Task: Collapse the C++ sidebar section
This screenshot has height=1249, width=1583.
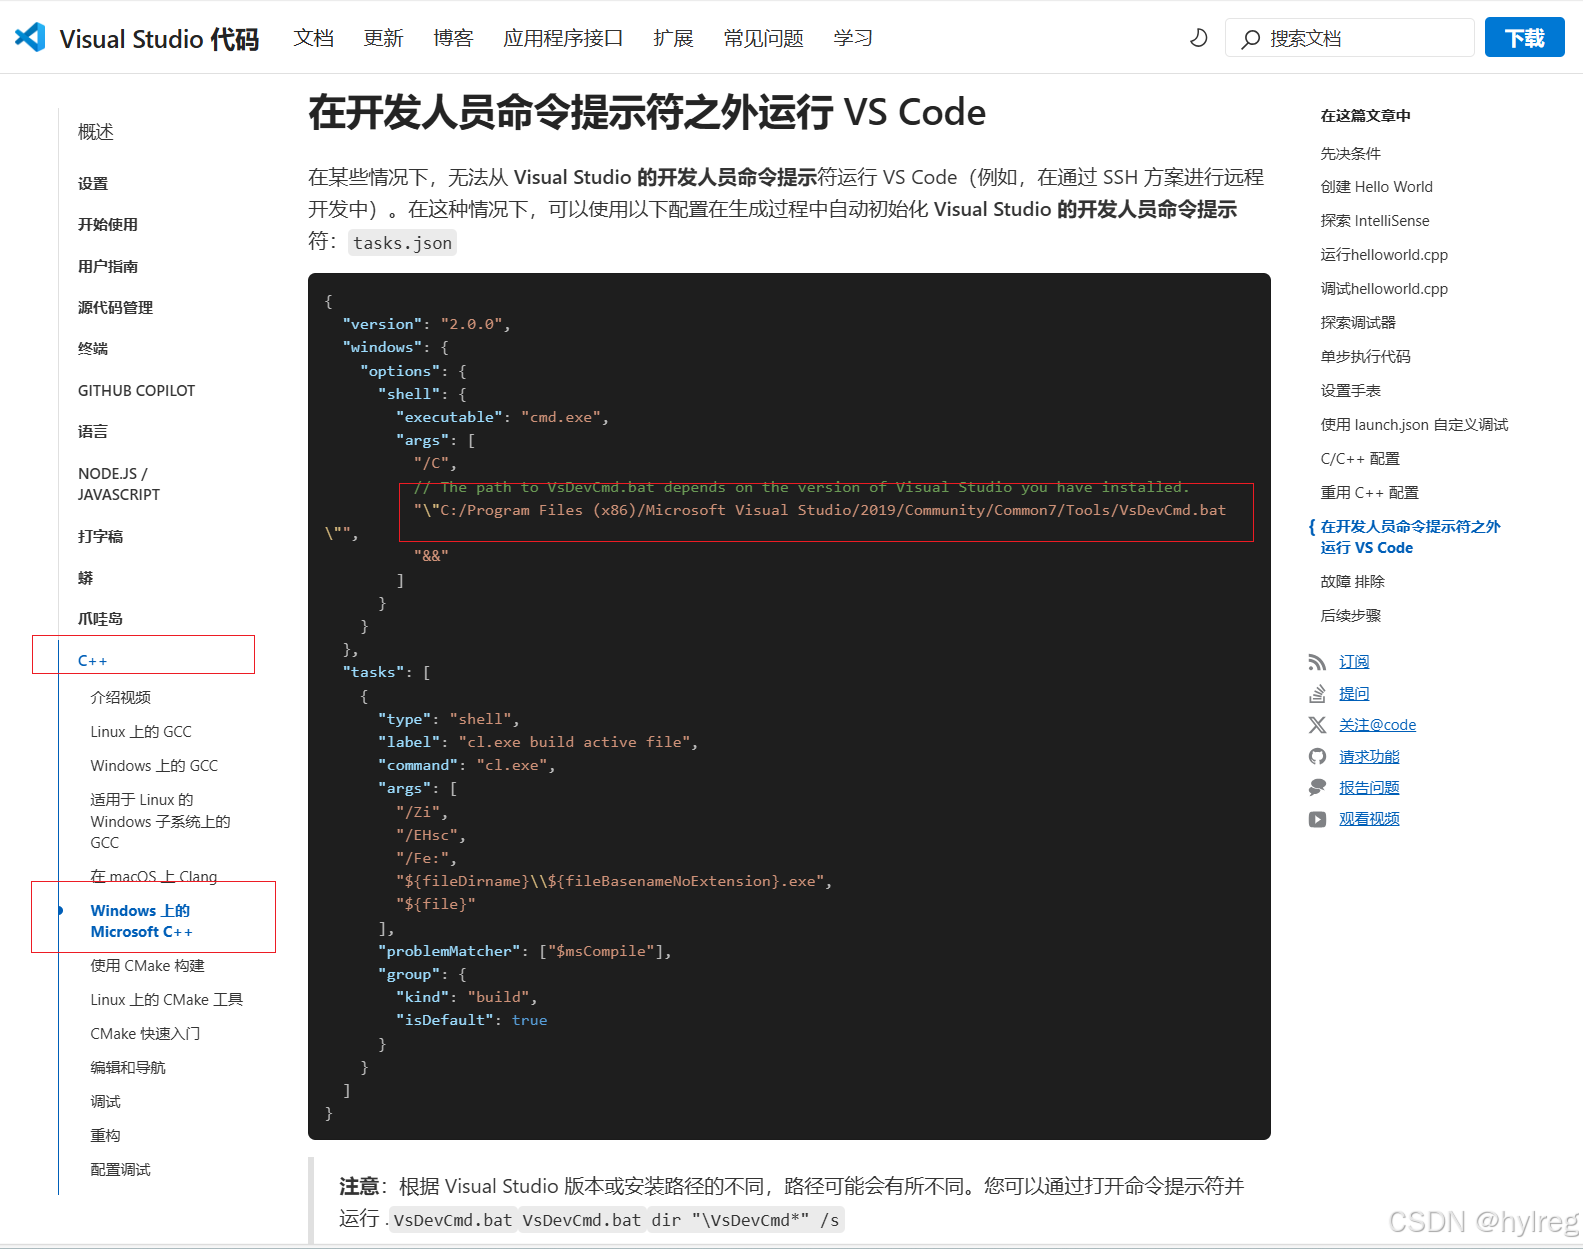Action: 92,661
